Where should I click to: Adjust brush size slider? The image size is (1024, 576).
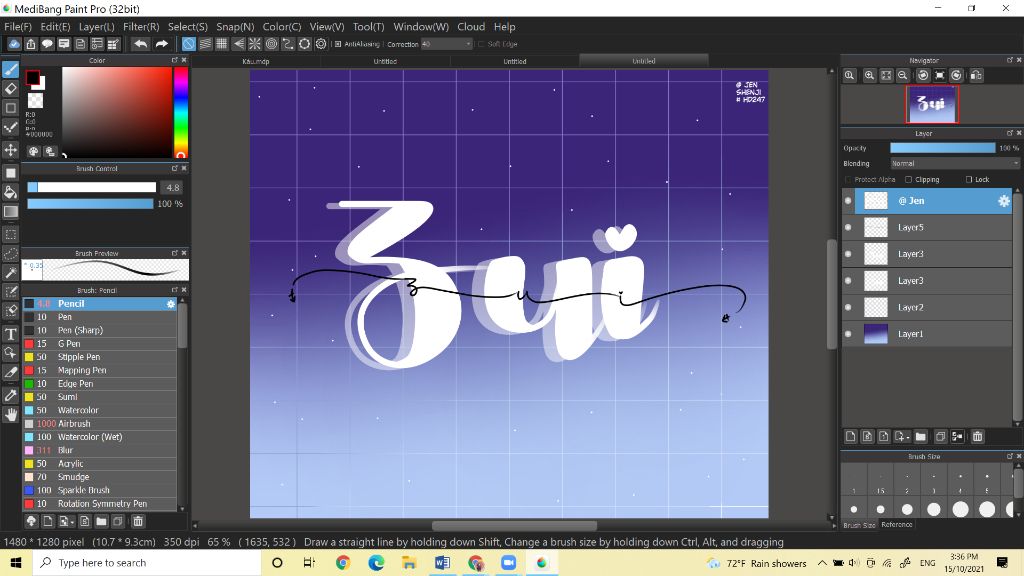click(x=91, y=187)
